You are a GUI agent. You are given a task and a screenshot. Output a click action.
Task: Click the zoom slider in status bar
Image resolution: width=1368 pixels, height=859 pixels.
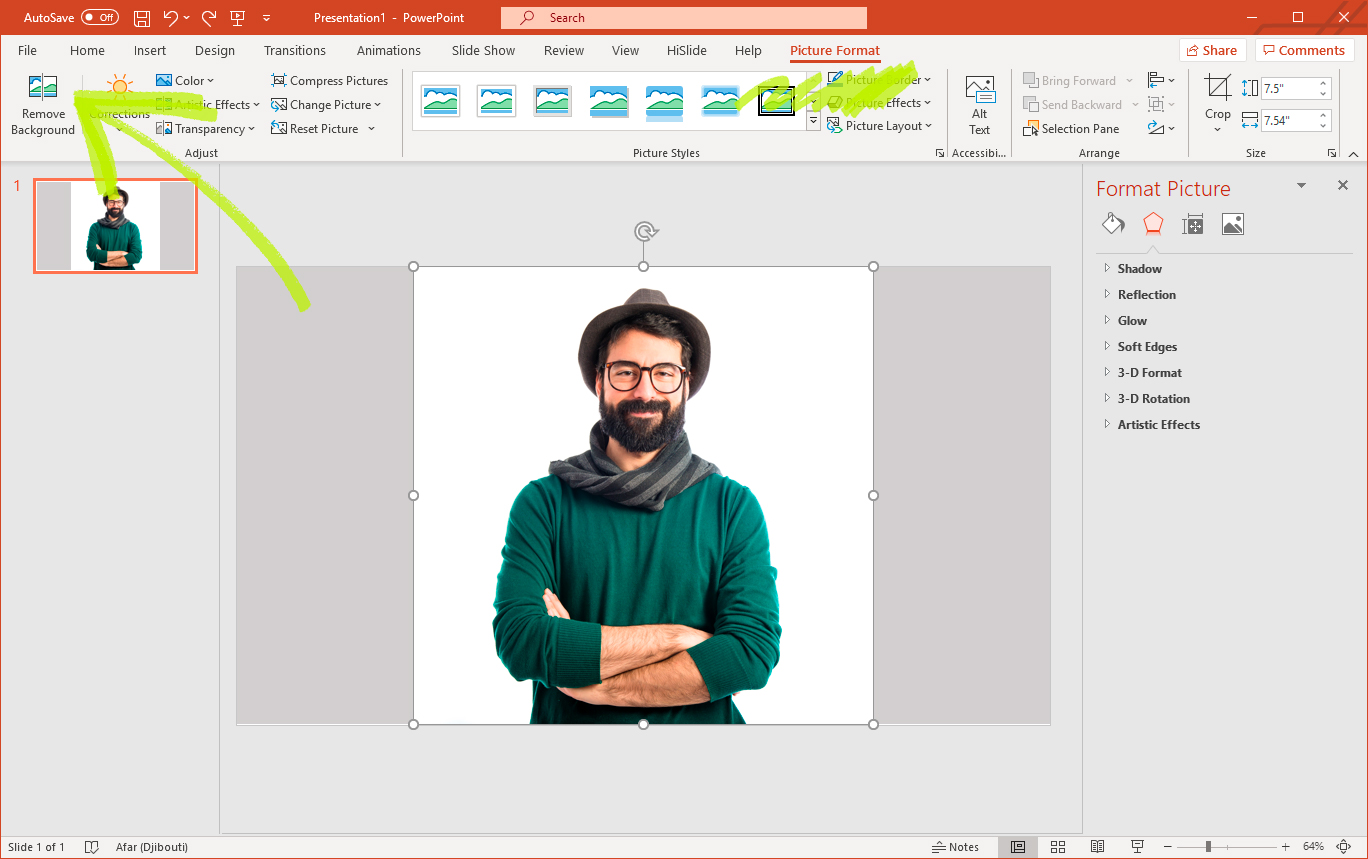pos(1208,847)
